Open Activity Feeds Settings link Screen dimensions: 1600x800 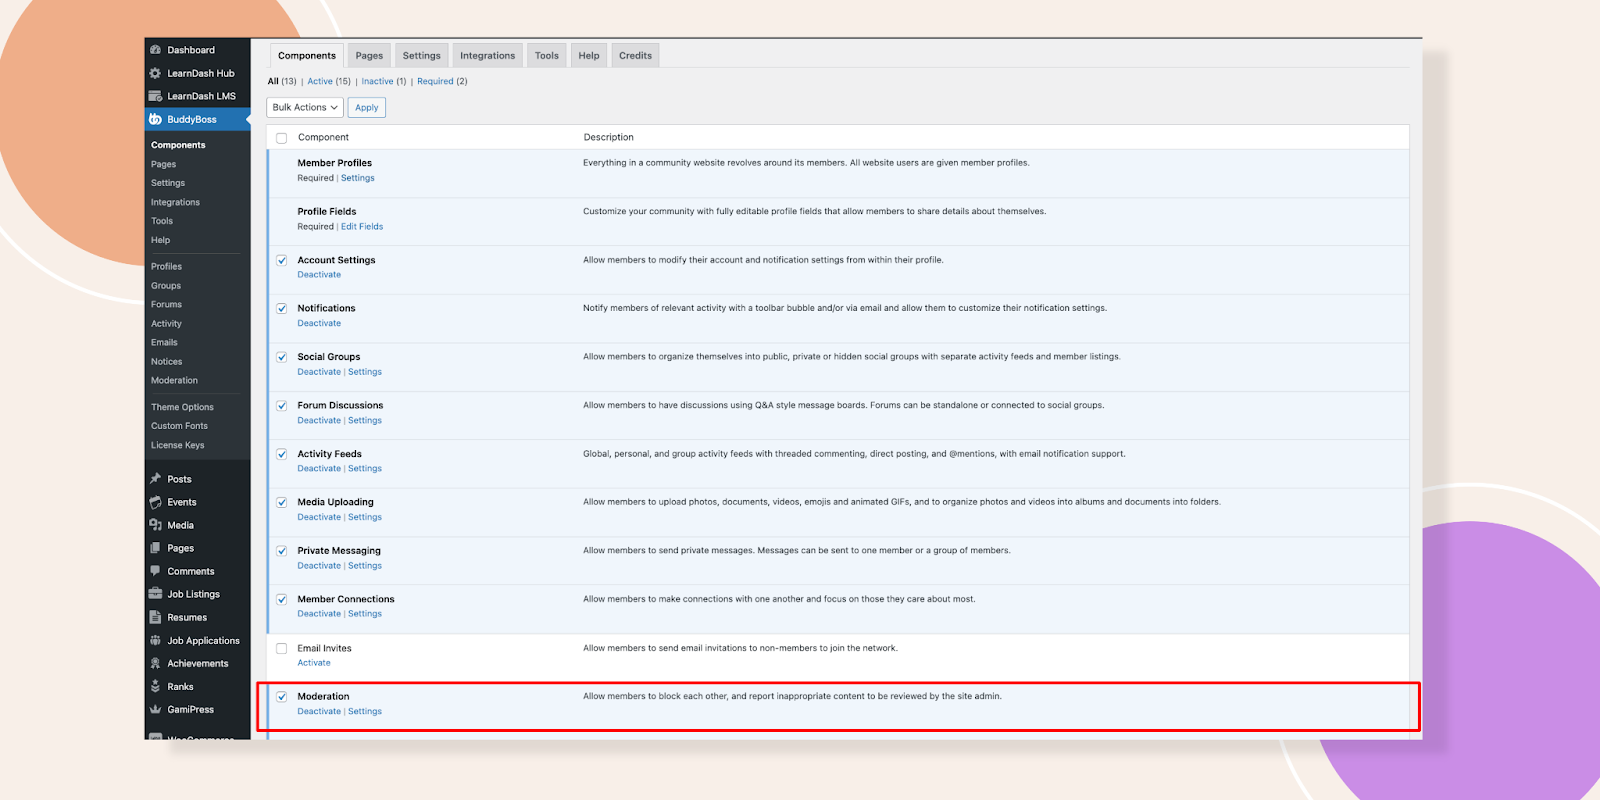coord(365,469)
